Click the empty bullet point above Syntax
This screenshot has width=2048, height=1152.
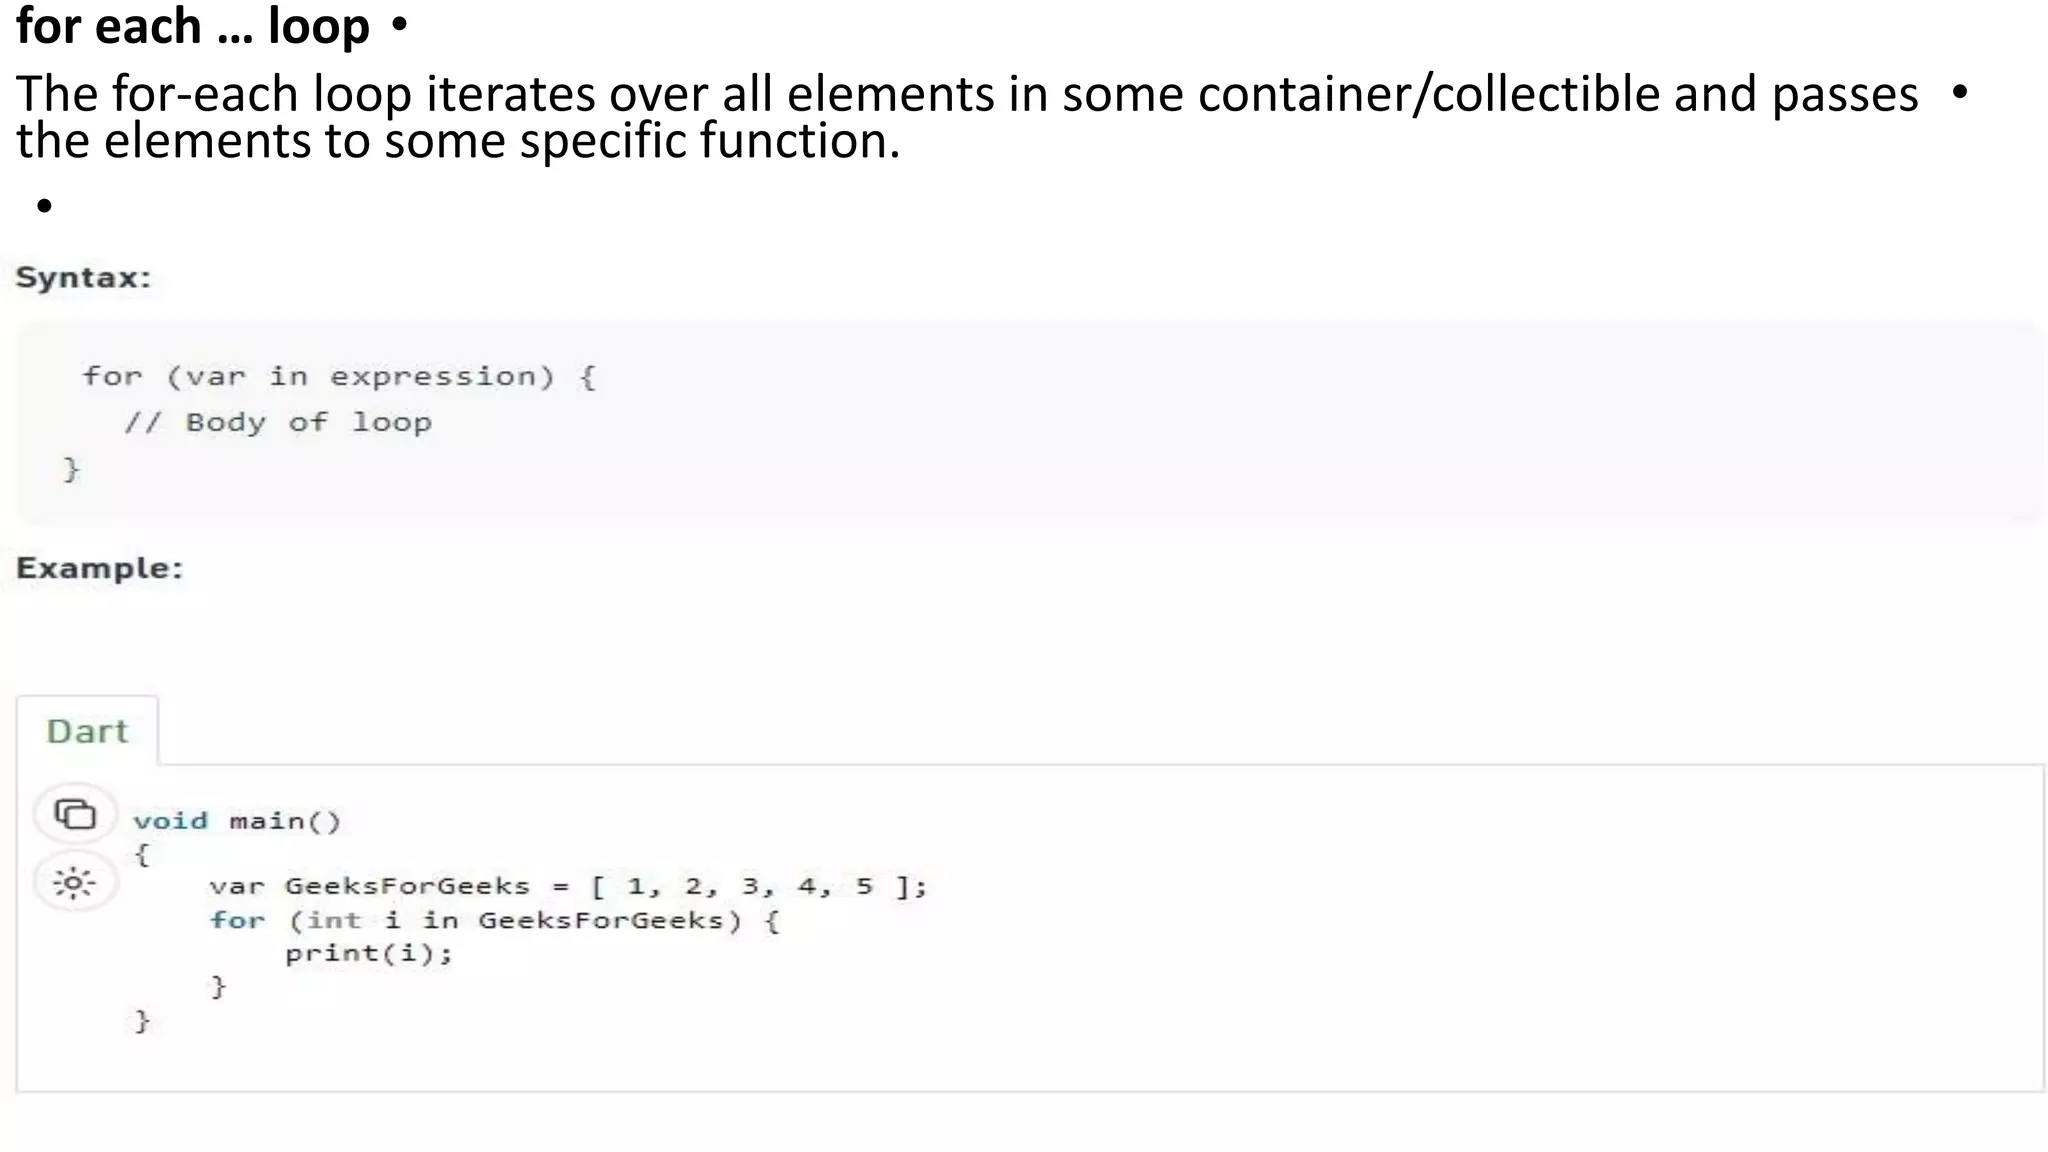point(44,206)
